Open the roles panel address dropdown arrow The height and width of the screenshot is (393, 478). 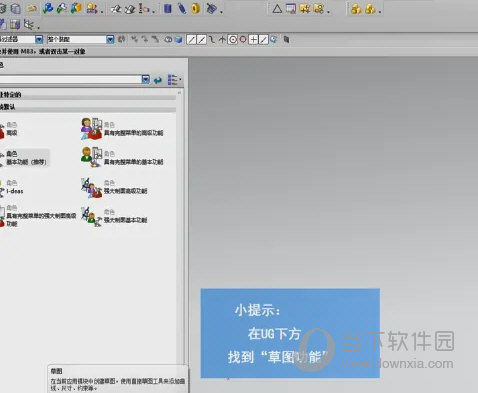[x=146, y=79]
